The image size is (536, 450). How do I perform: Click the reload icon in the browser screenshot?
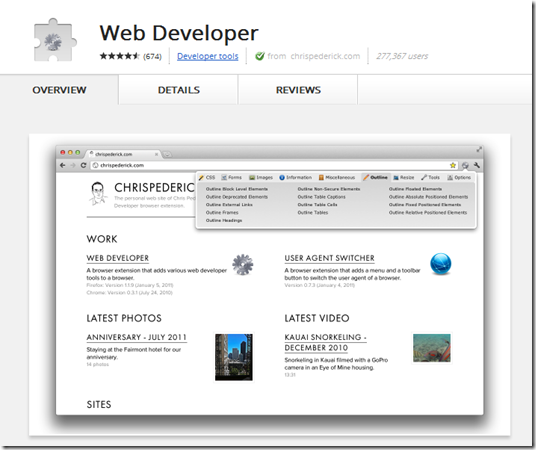pyautogui.click(x=83, y=165)
